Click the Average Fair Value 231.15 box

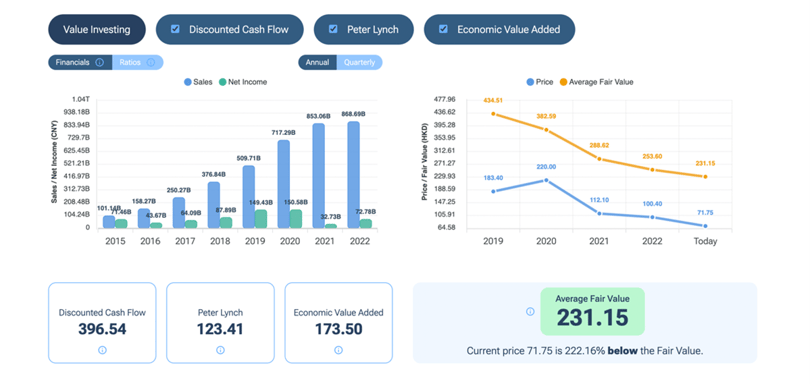click(593, 312)
